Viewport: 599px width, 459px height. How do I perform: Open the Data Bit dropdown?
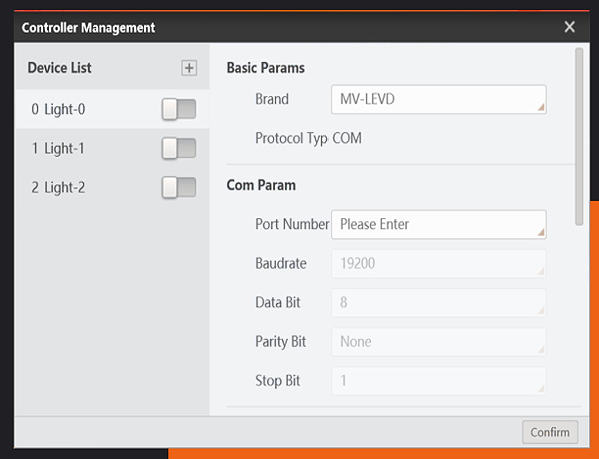click(439, 302)
